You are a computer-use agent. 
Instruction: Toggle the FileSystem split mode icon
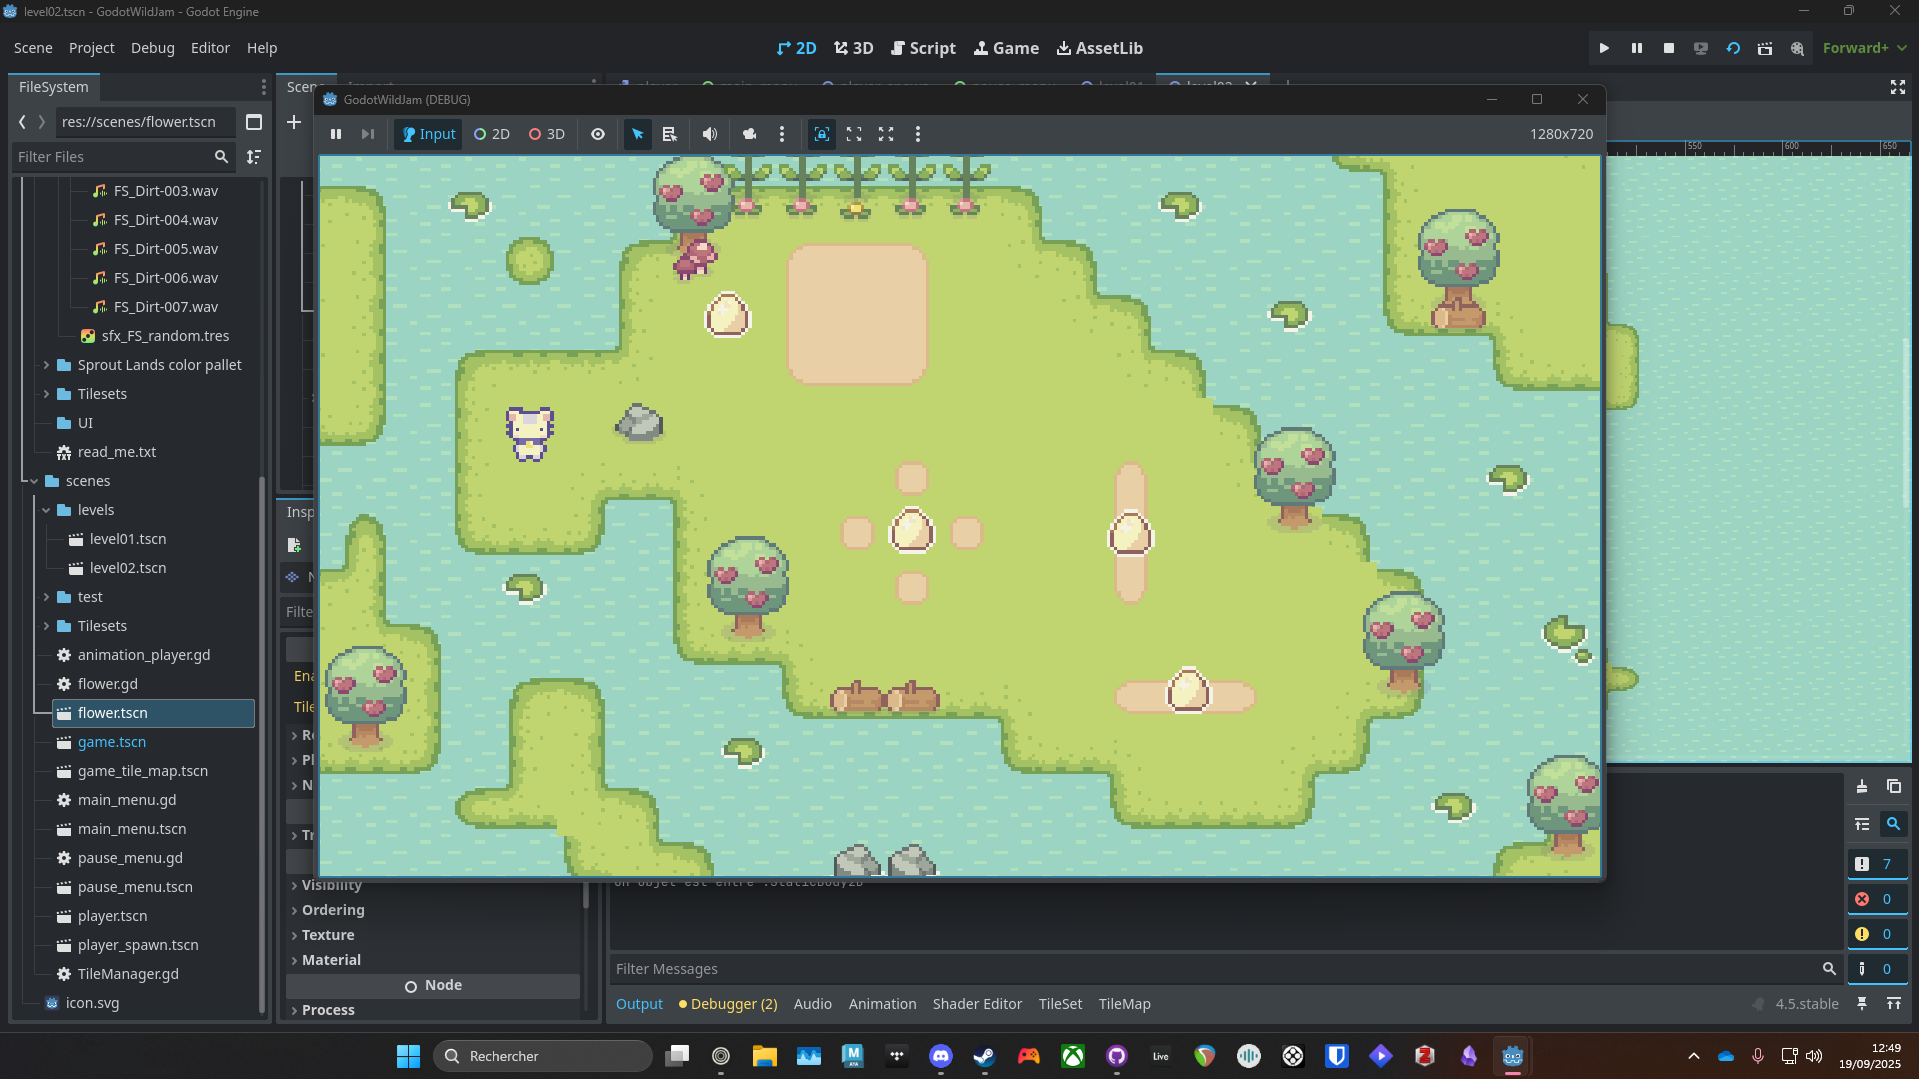[254, 122]
